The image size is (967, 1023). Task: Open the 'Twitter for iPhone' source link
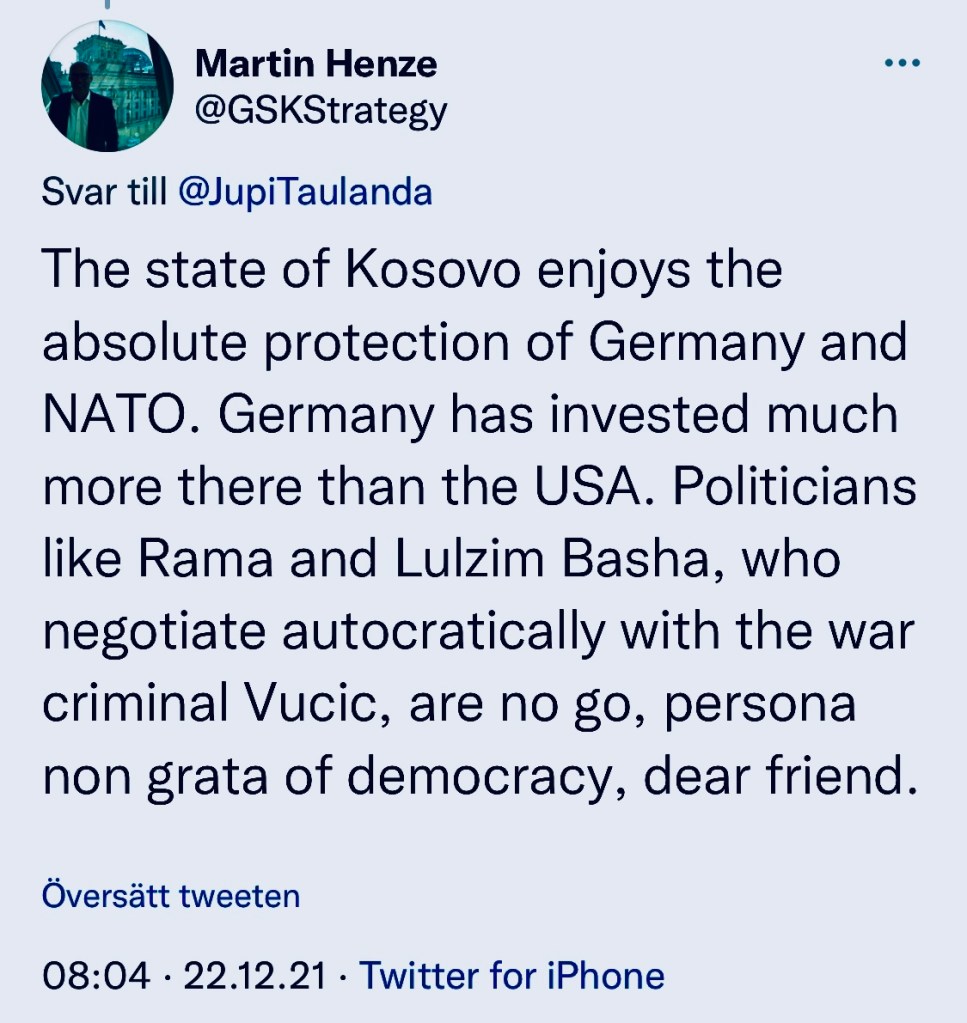pos(511,974)
